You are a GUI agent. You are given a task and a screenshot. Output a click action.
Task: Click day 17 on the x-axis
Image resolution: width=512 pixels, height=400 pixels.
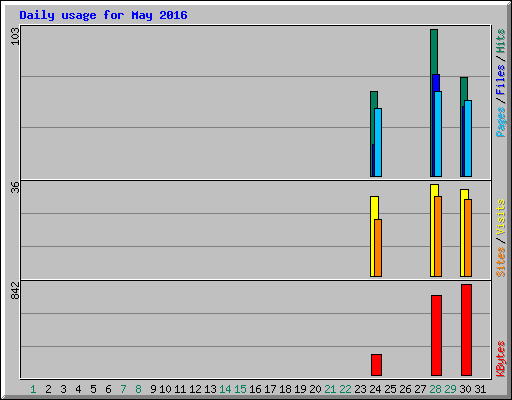[x=270, y=389]
